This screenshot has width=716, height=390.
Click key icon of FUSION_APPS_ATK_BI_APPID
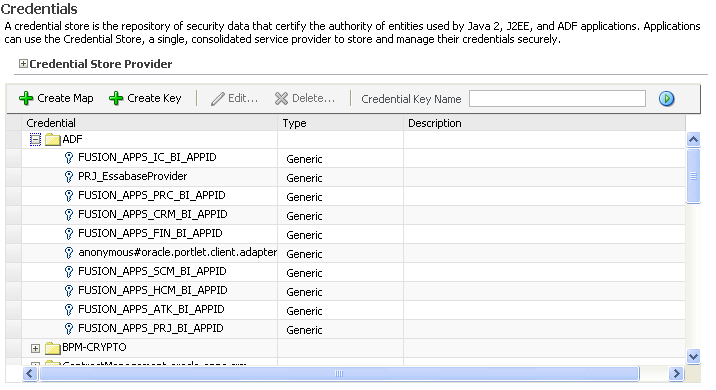[69, 310]
